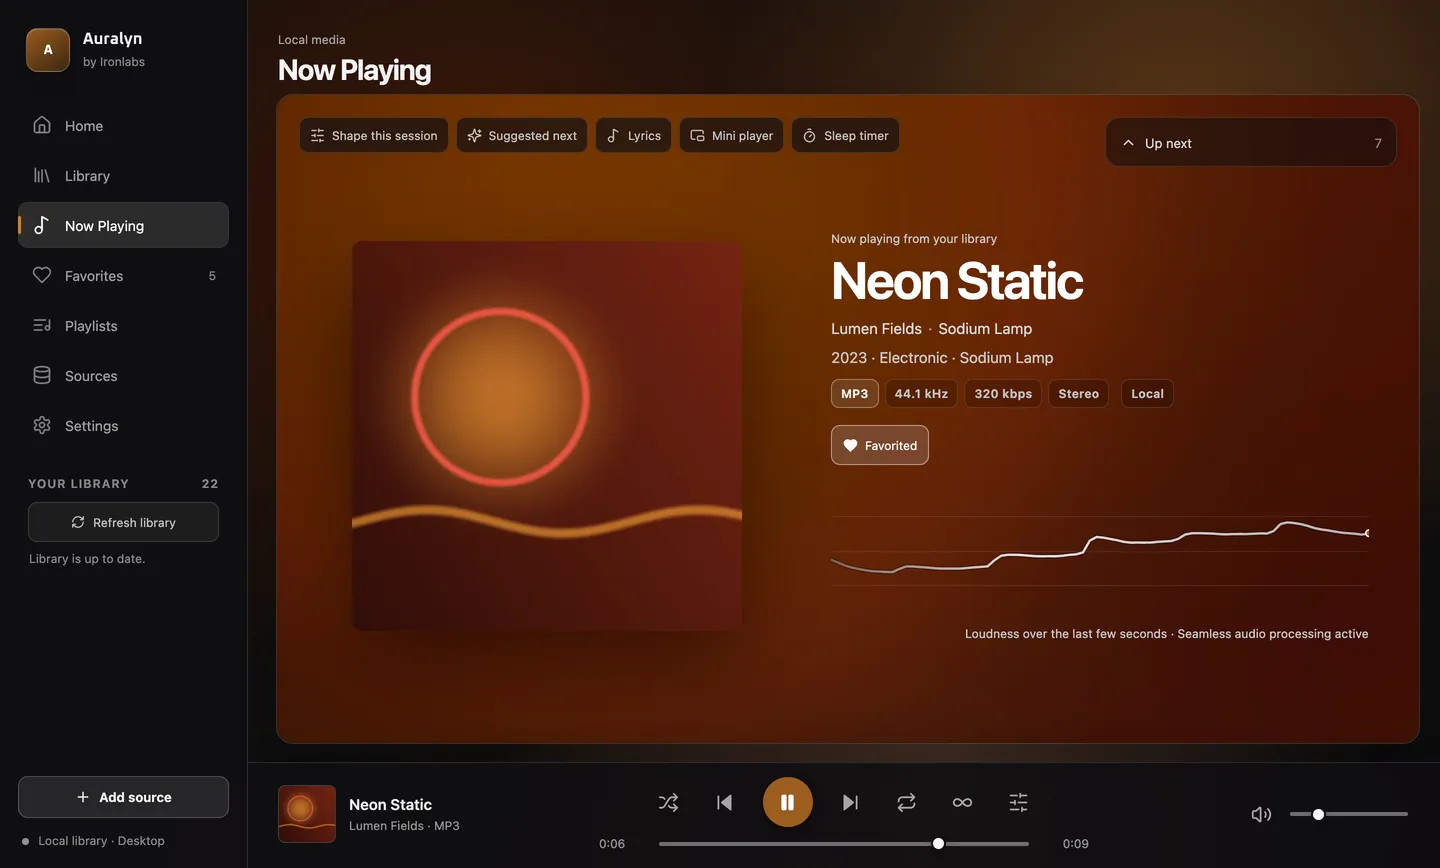Adjust the volume slider
This screenshot has width=1440, height=868.
tap(1348, 814)
